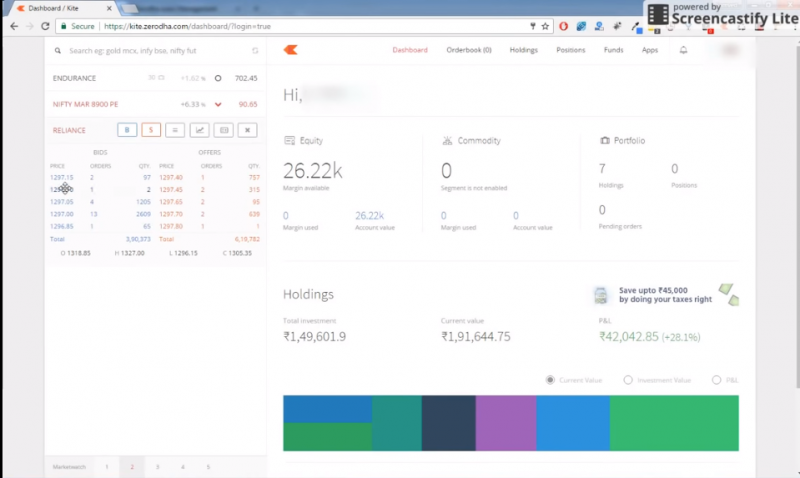Viewport: 800px width, 478px height.
Task: Open the Funds page
Action: (x=613, y=50)
